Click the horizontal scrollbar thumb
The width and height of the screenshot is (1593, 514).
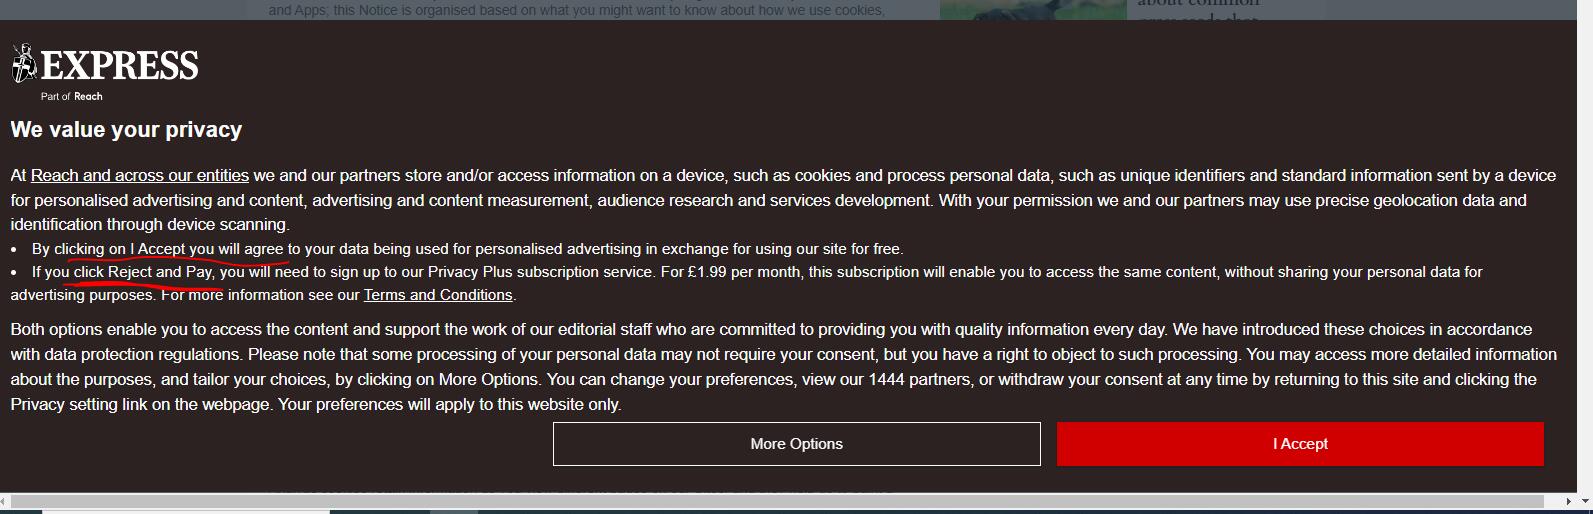tap(778, 501)
